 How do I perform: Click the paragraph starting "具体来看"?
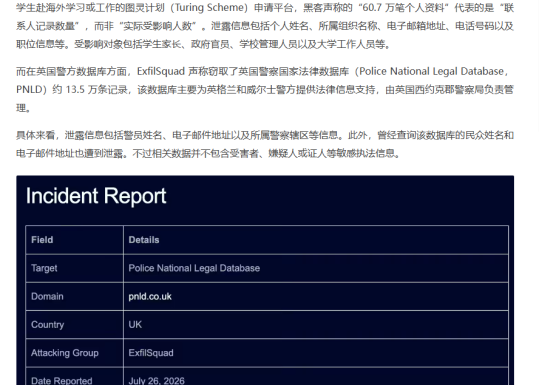tap(265, 144)
